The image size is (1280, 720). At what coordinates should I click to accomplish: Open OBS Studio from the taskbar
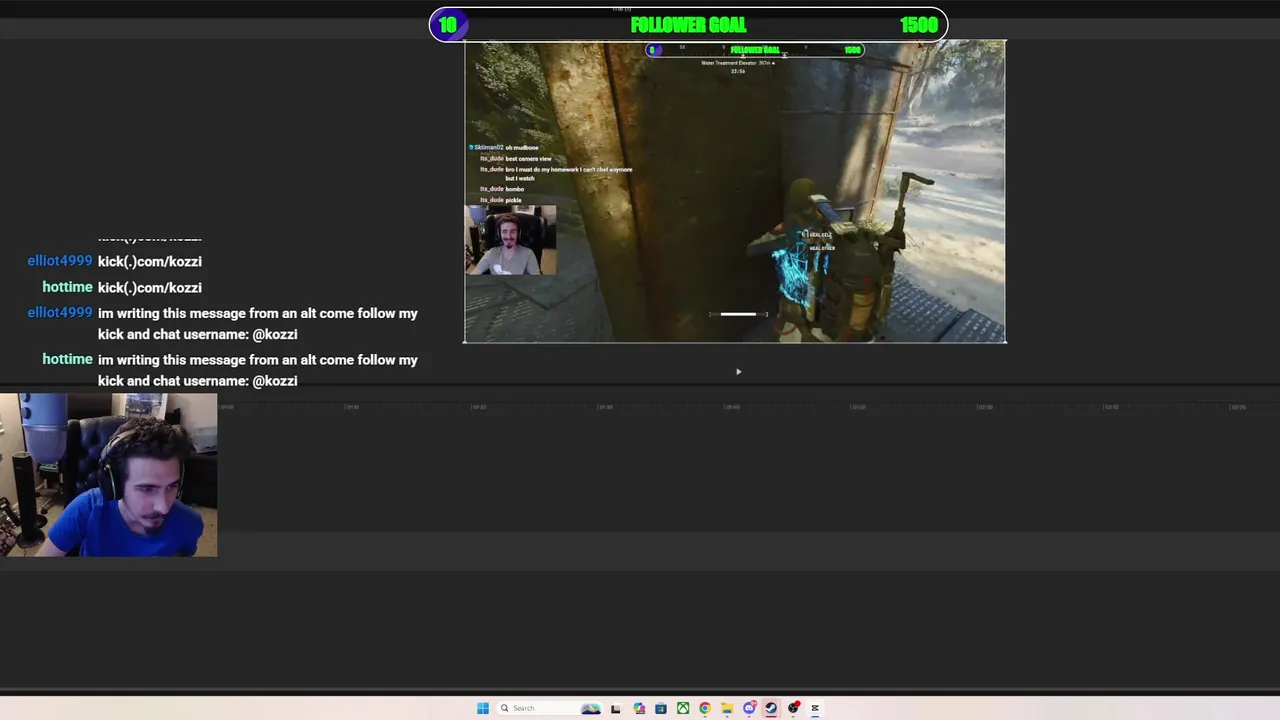[794, 708]
